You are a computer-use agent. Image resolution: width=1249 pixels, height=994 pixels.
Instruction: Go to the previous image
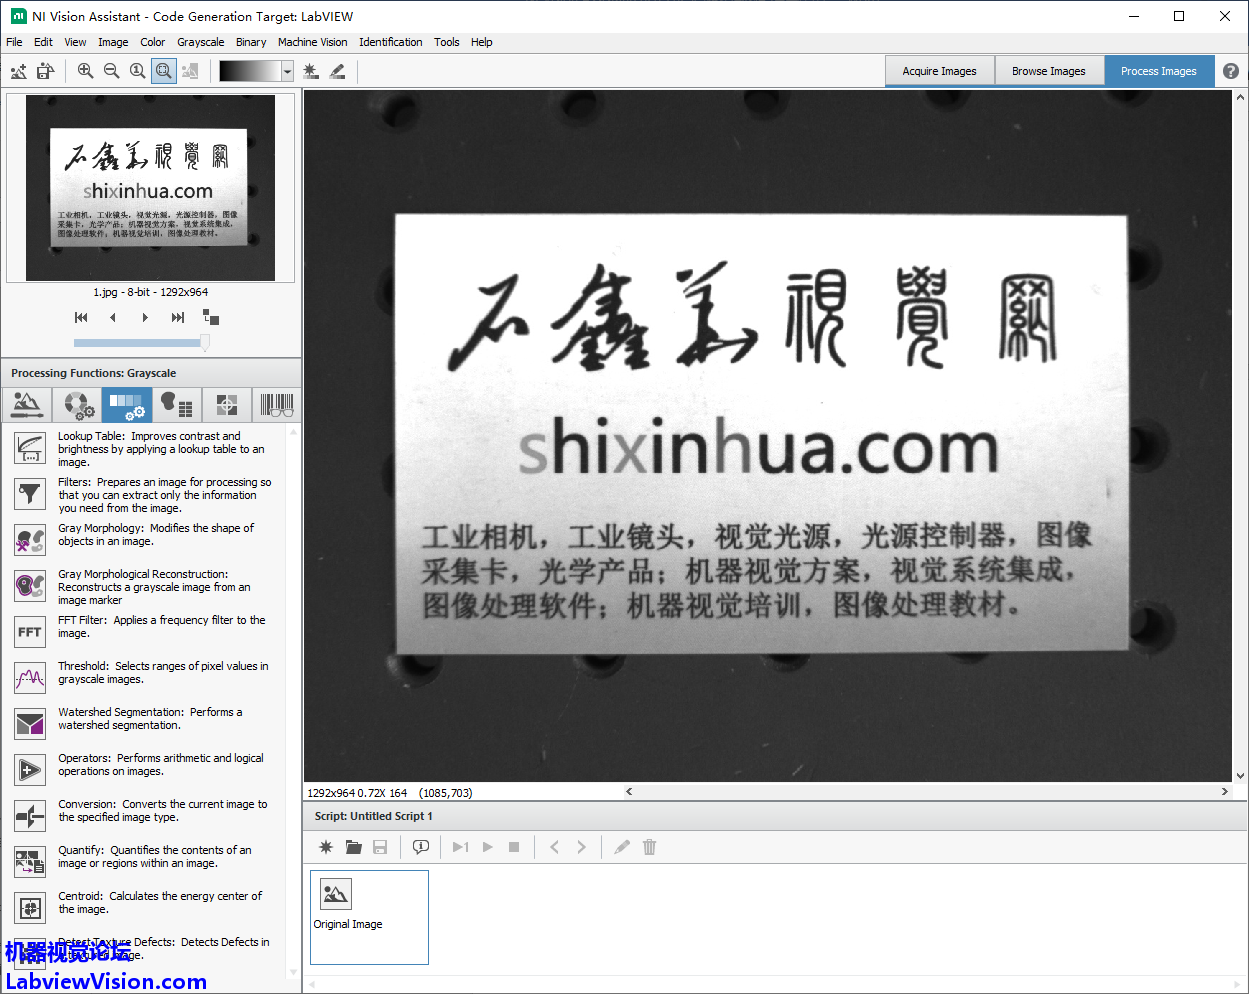coord(113,317)
